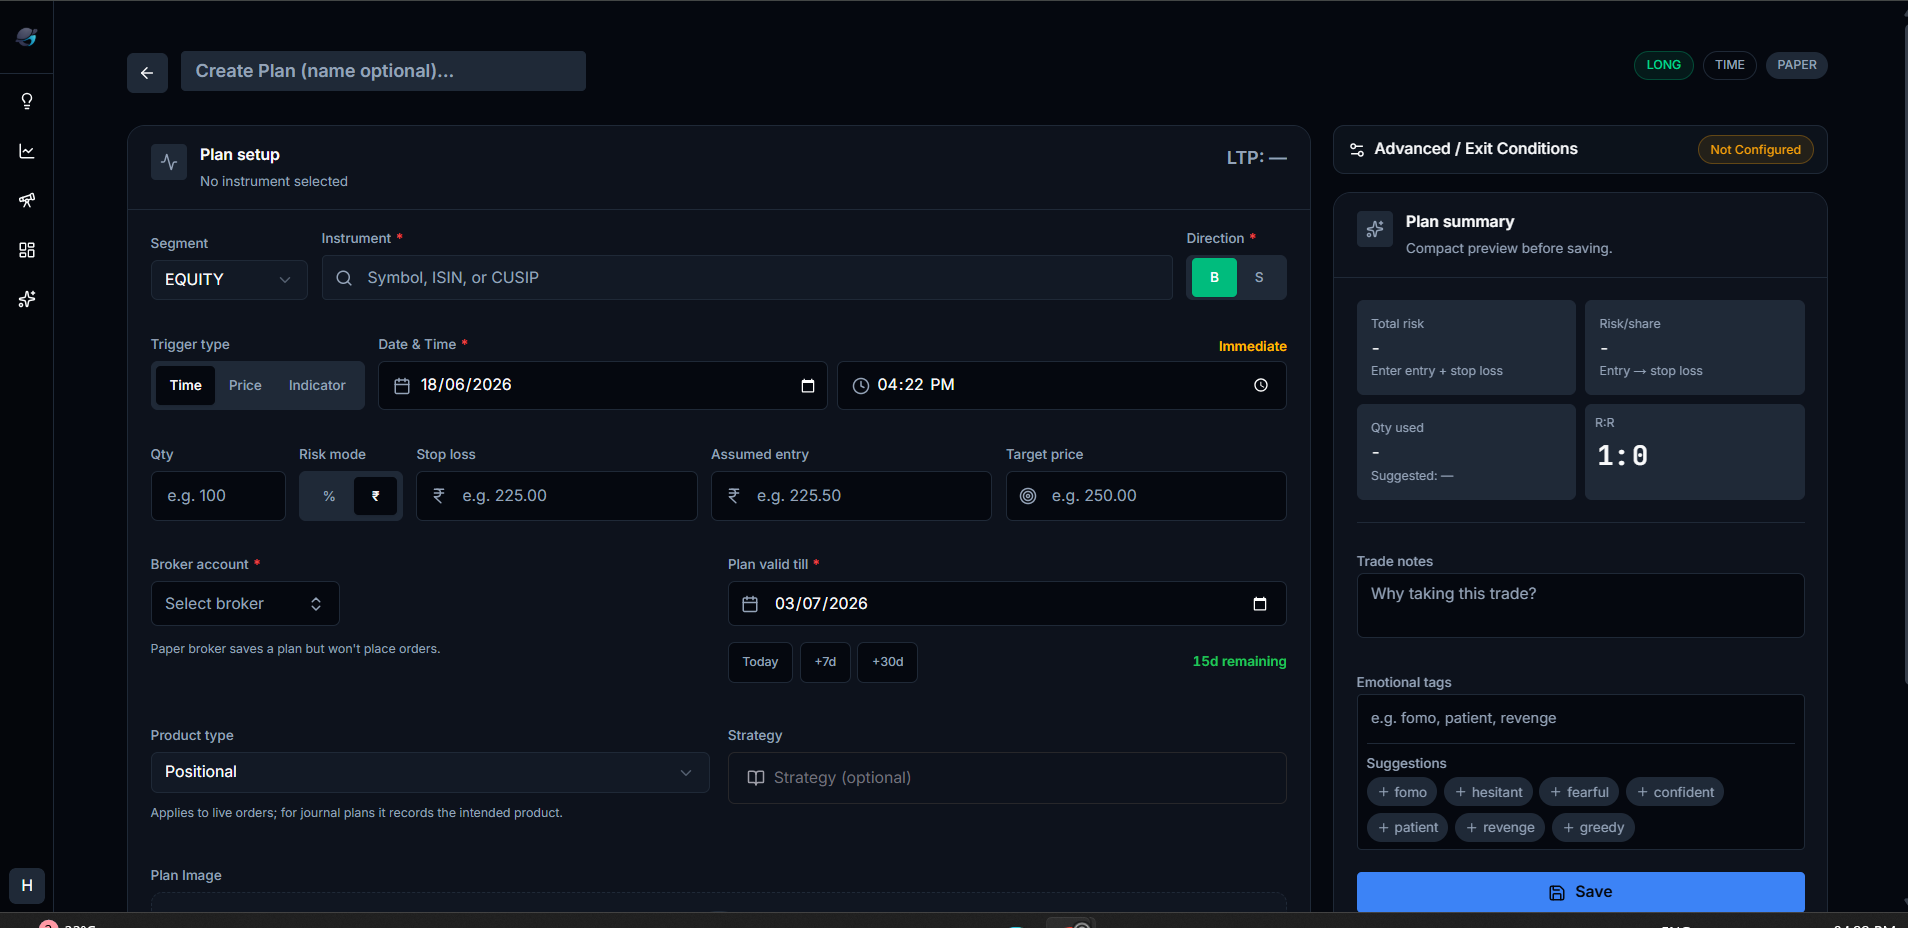Click the calendar icon left of 03/07/2026
This screenshot has width=1908, height=928.
coord(750,604)
